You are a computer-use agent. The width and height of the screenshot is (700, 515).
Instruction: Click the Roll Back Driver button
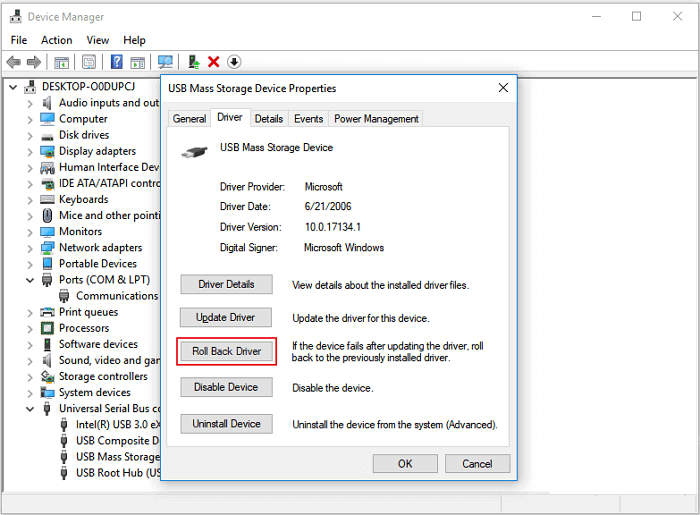click(x=226, y=351)
